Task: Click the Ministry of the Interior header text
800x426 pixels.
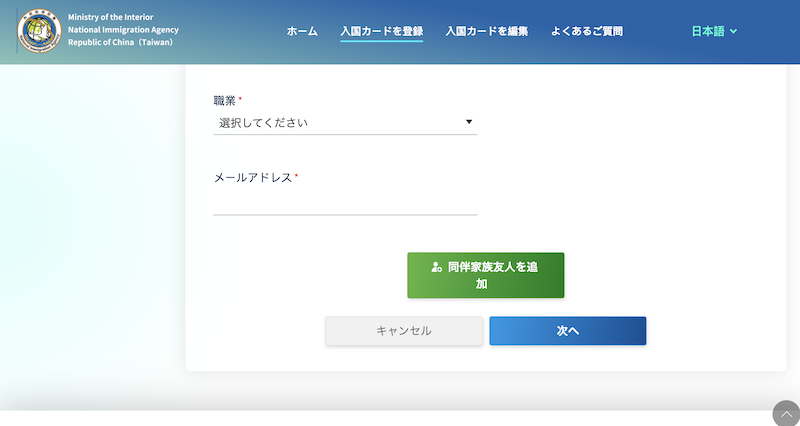Action: pyautogui.click(x=117, y=18)
